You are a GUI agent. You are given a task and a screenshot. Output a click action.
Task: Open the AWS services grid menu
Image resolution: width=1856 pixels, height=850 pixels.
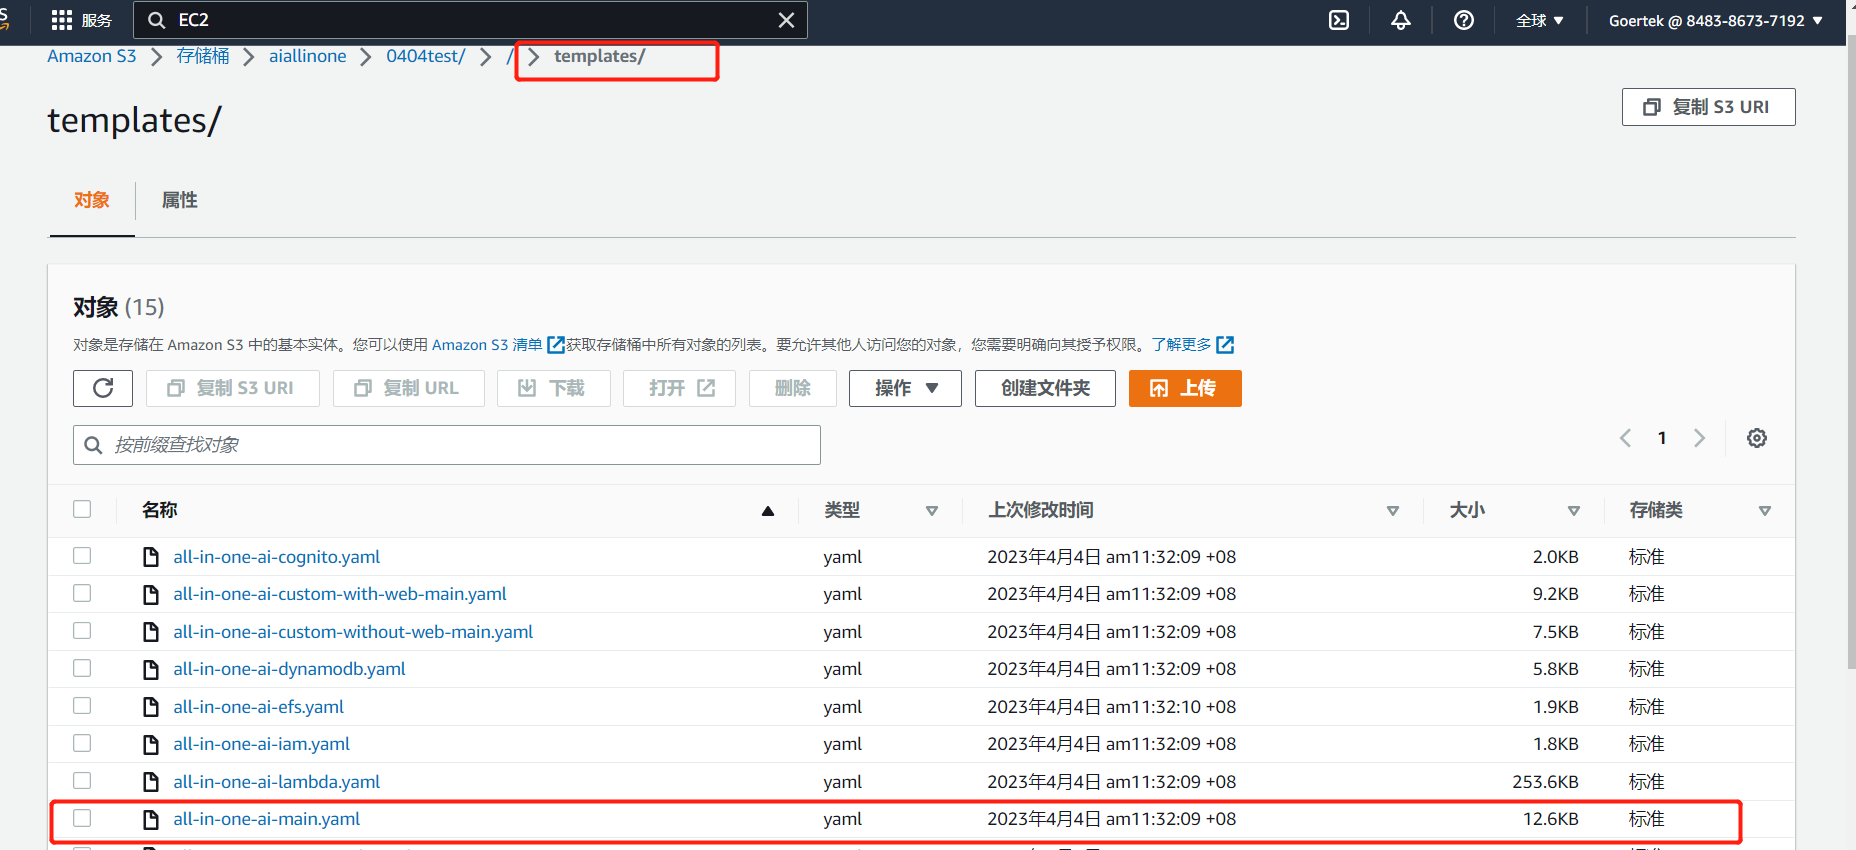coord(62,20)
